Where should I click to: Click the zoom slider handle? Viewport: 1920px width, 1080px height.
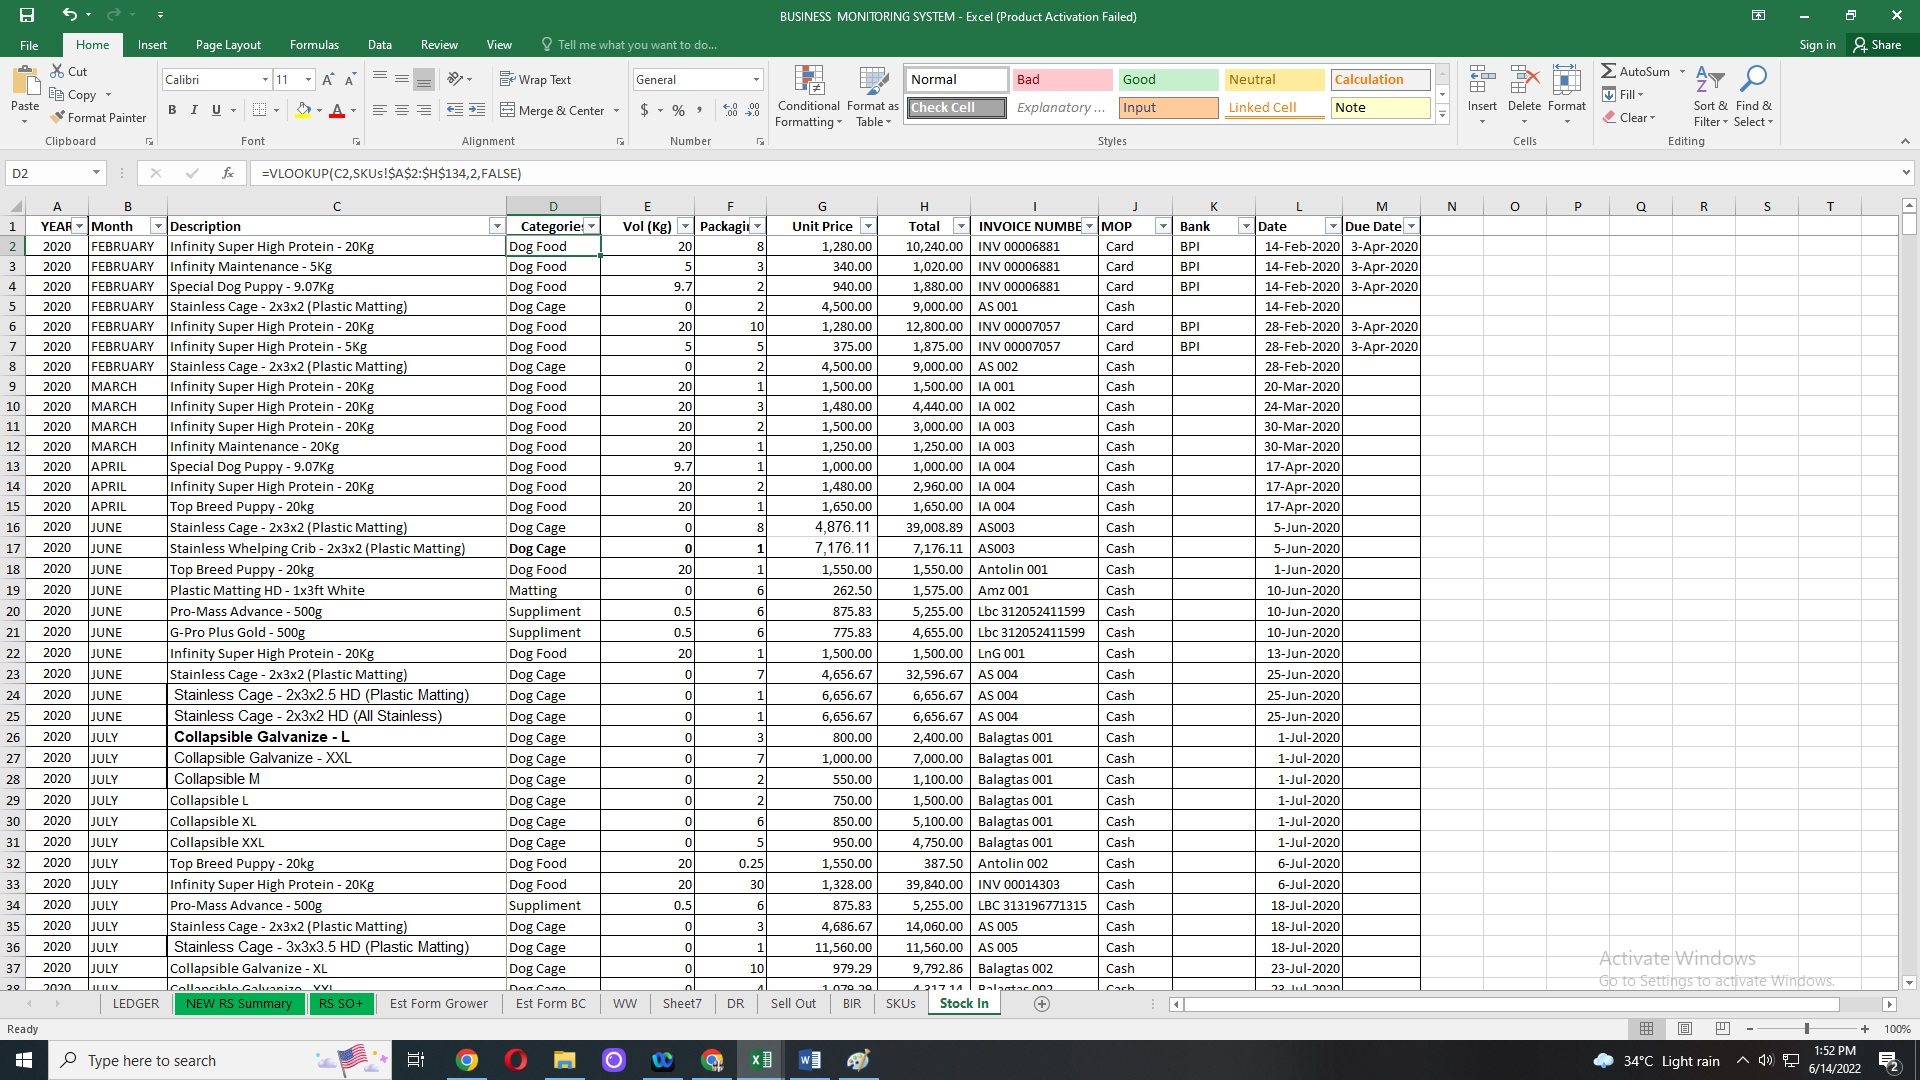click(1806, 1029)
